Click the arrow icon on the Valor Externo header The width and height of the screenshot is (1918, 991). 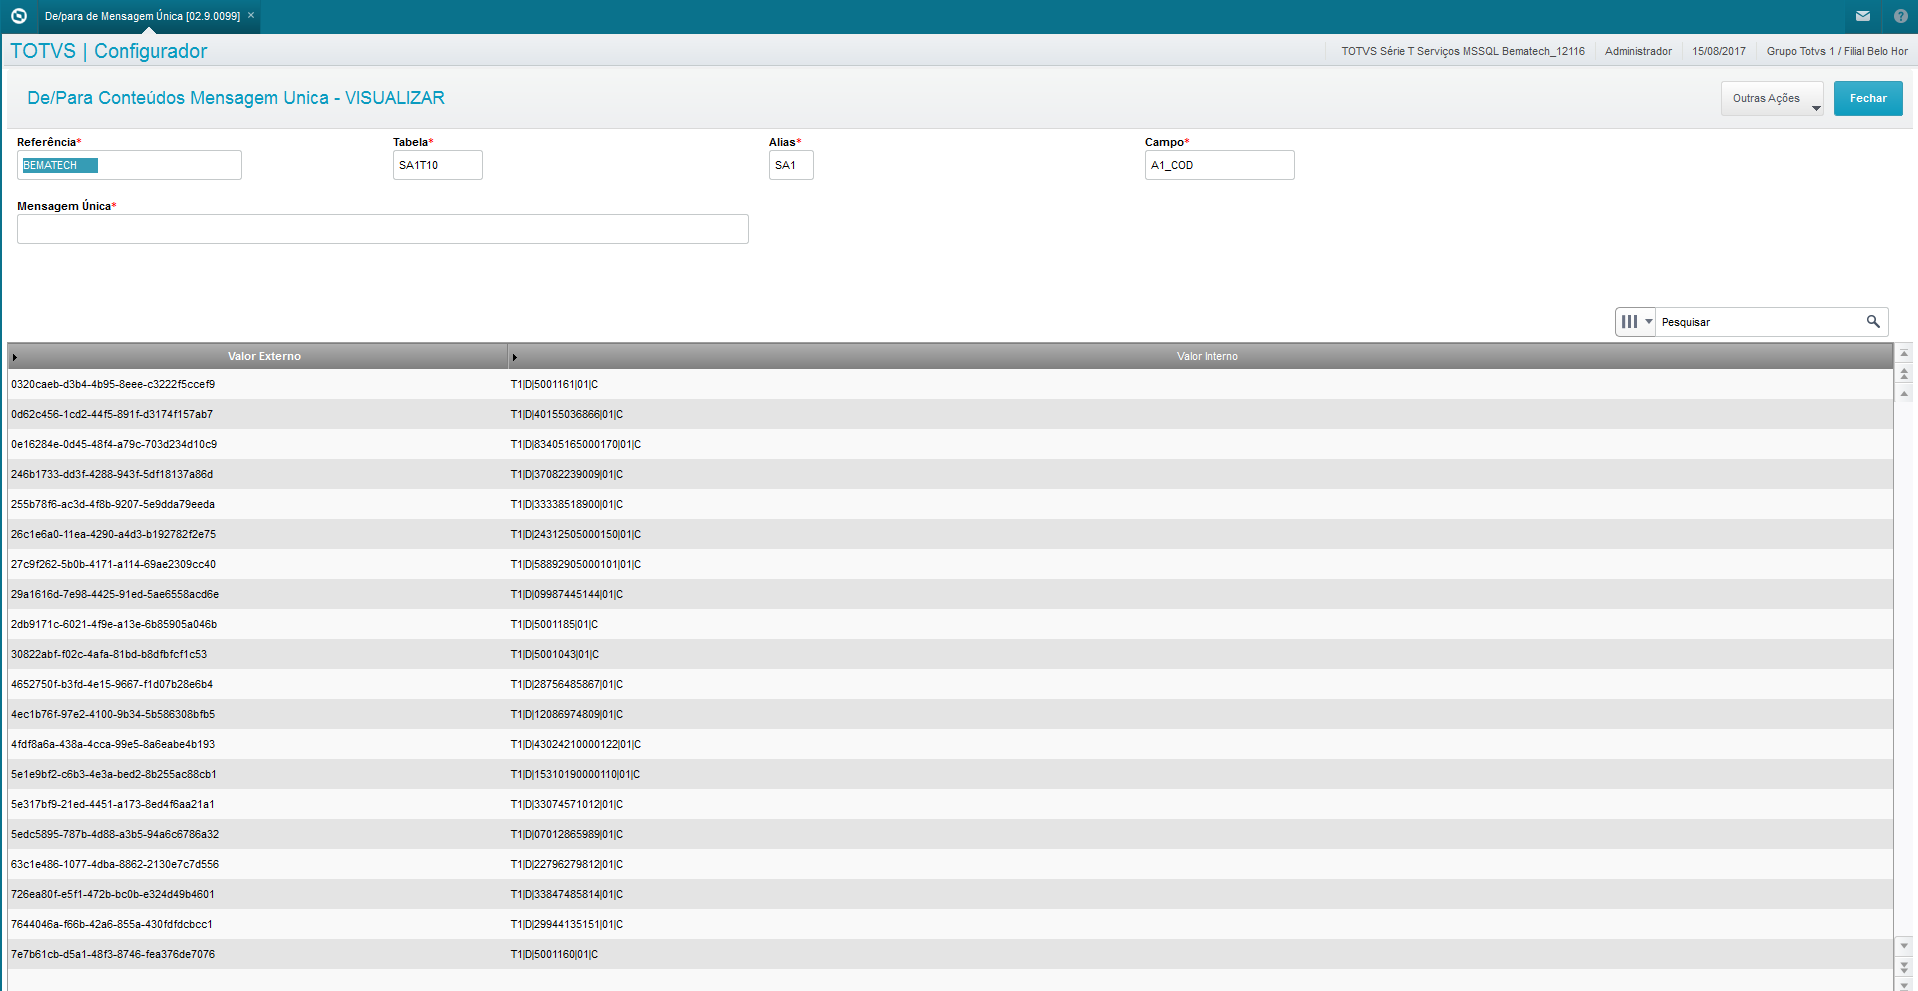coord(14,356)
